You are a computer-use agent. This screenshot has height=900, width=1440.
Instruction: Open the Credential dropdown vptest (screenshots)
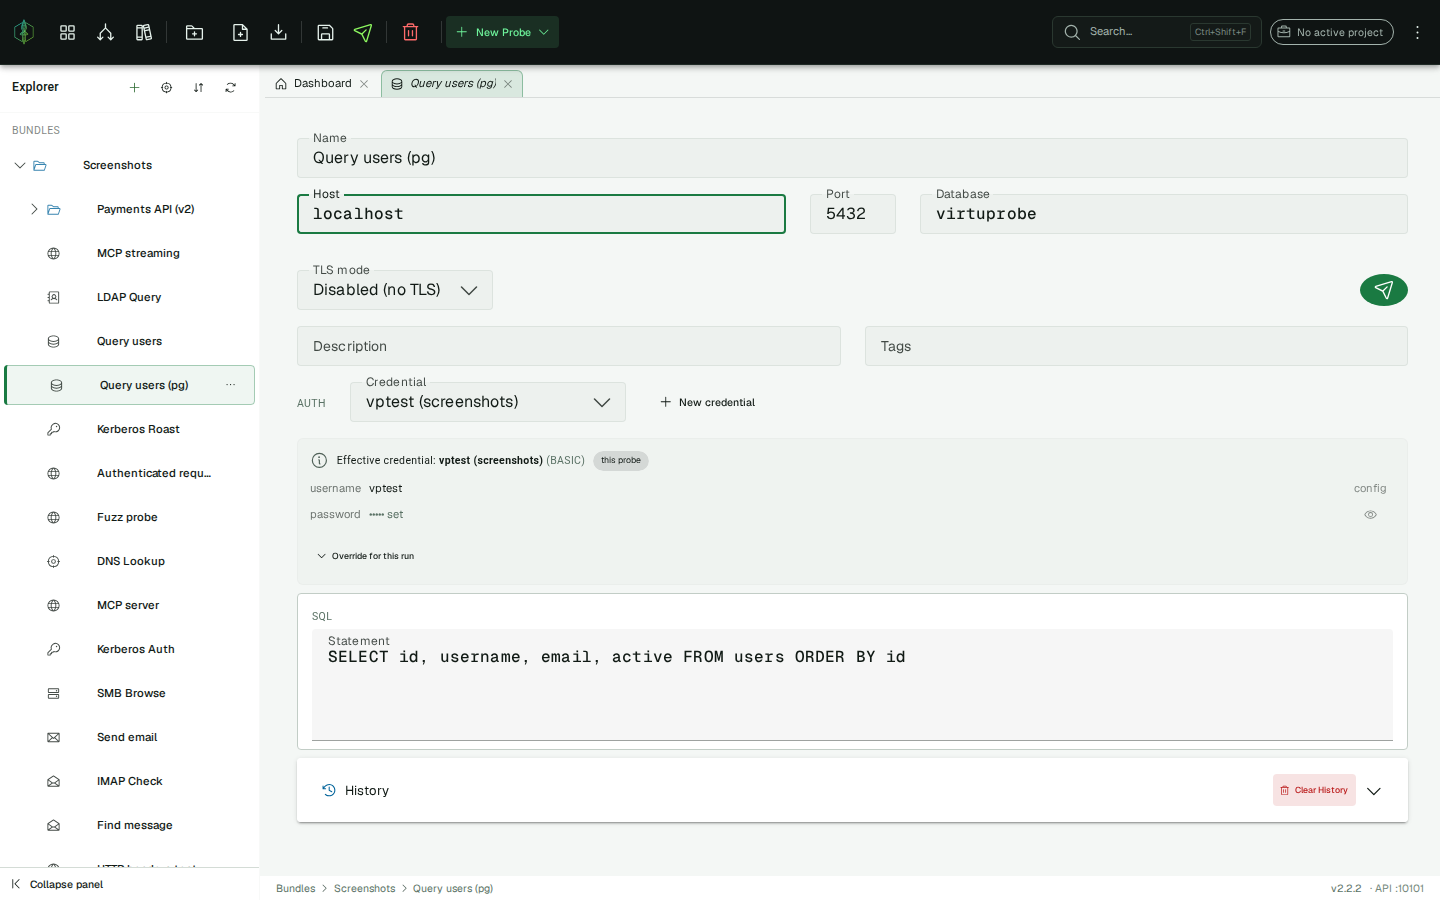click(x=488, y=402)
